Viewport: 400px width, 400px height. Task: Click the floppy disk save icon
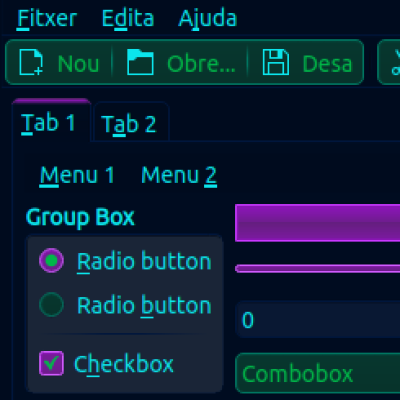pyautogui.click(x=276, y=62)
